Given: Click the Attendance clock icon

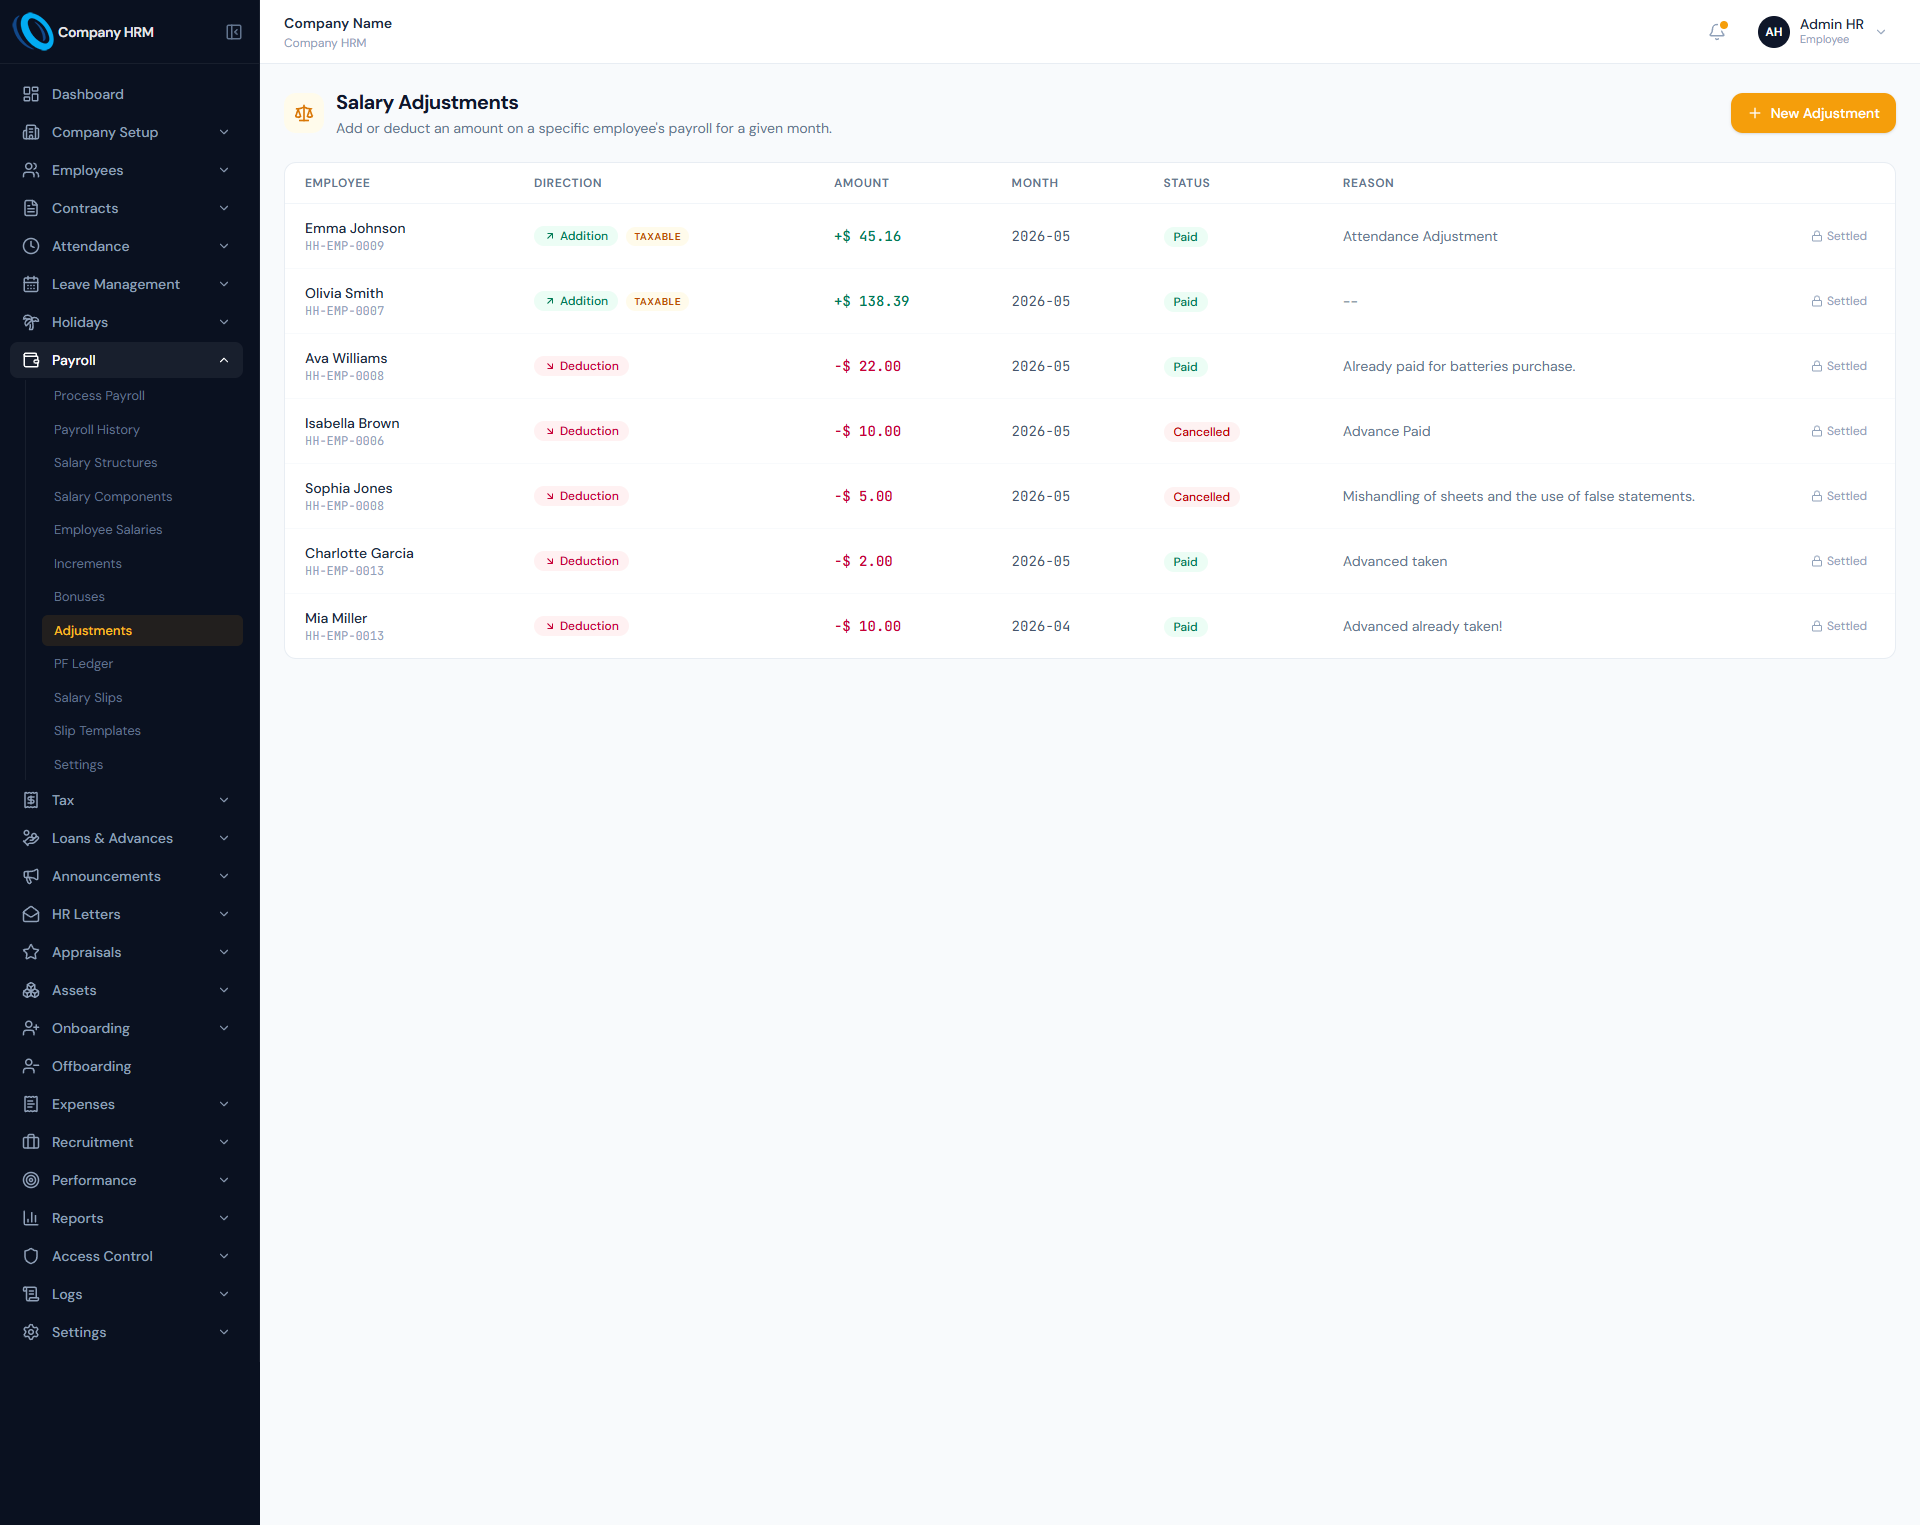Looking at the screenshot, I should click(x=31, y=246).
